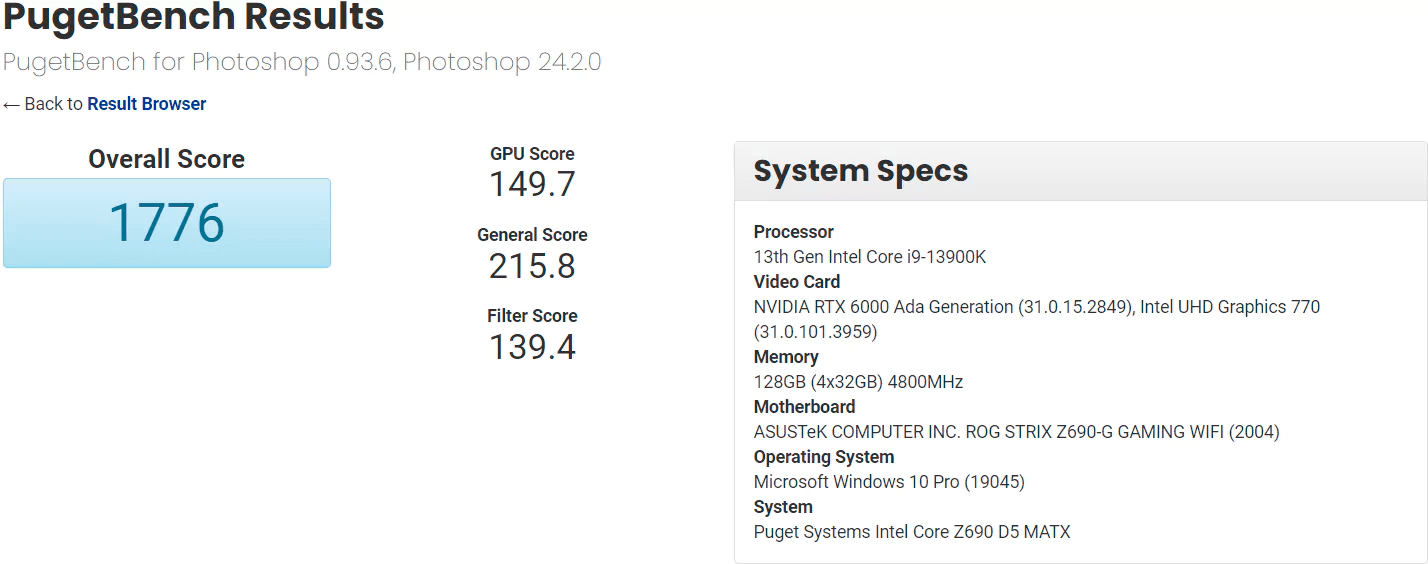This screenshot has height=564, width=1428.
Task: Click the GPU Score value 149.7
Action: coord(532,185)
